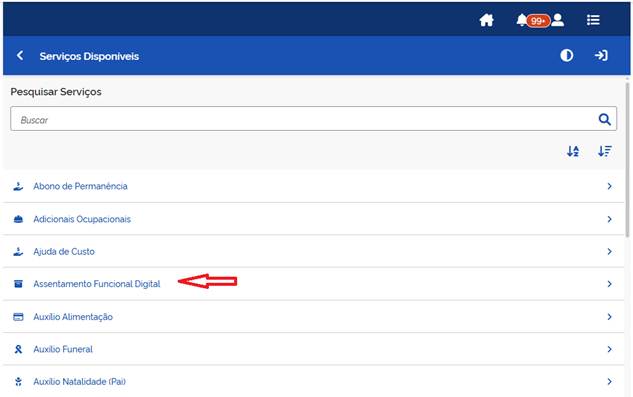Click the Auxílio Natalidade baby icon
The width and height of the screenshot is (633, 397).
18,381
